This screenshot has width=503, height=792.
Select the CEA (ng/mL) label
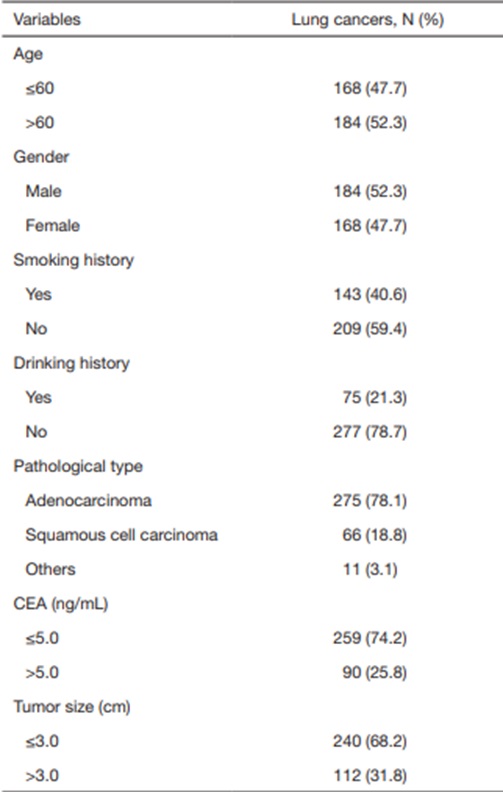[x=61, y=604]
